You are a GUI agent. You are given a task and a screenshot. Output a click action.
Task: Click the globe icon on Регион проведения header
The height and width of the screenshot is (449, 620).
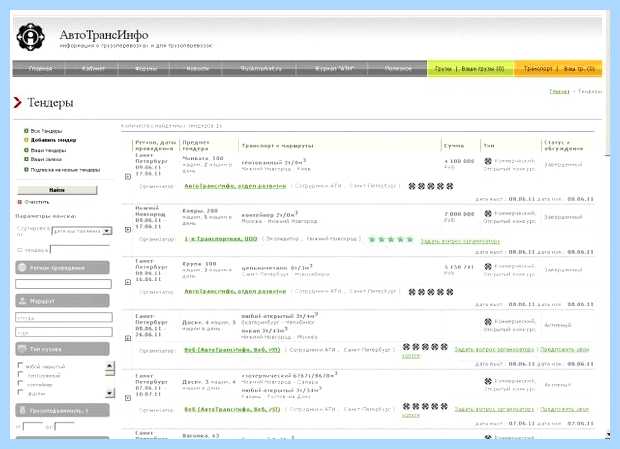[23, 268]
